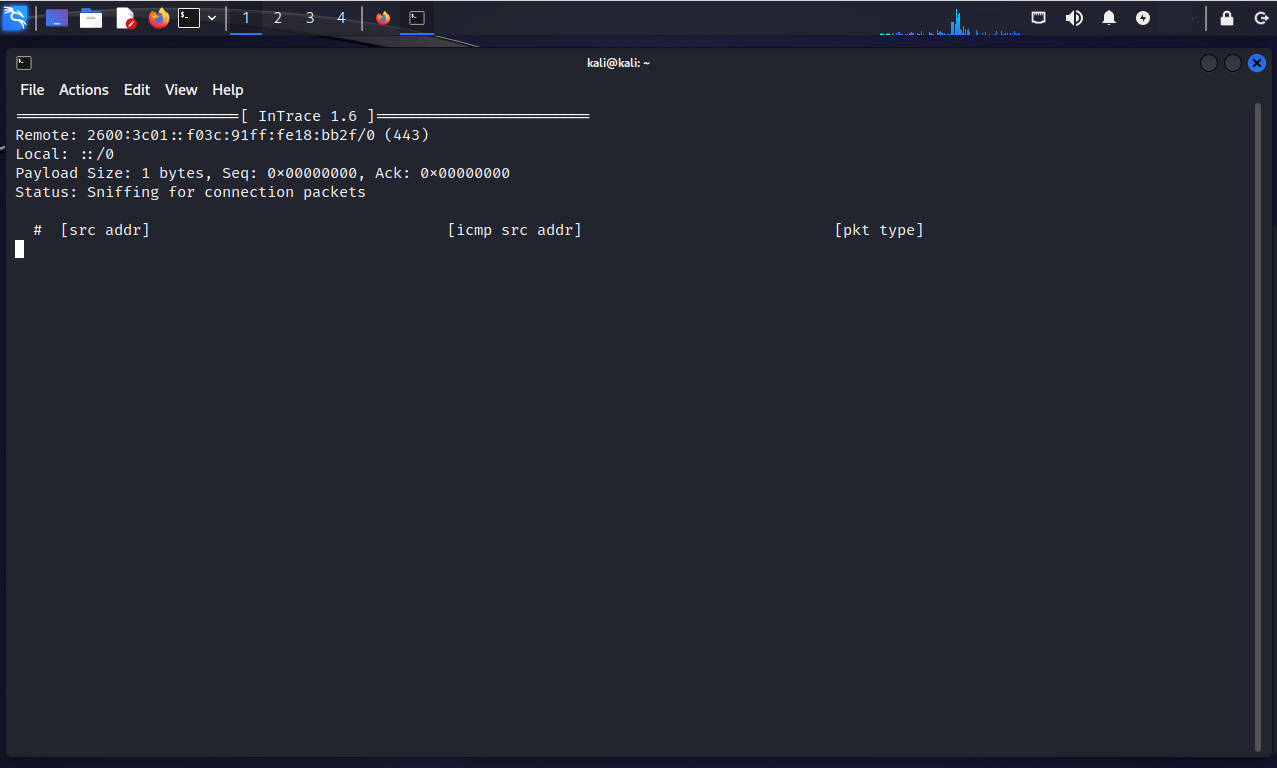Launch the text editor panel icon
This screenshot has height=768, width=1277.
pyautogui.click(x=125, y=18)
